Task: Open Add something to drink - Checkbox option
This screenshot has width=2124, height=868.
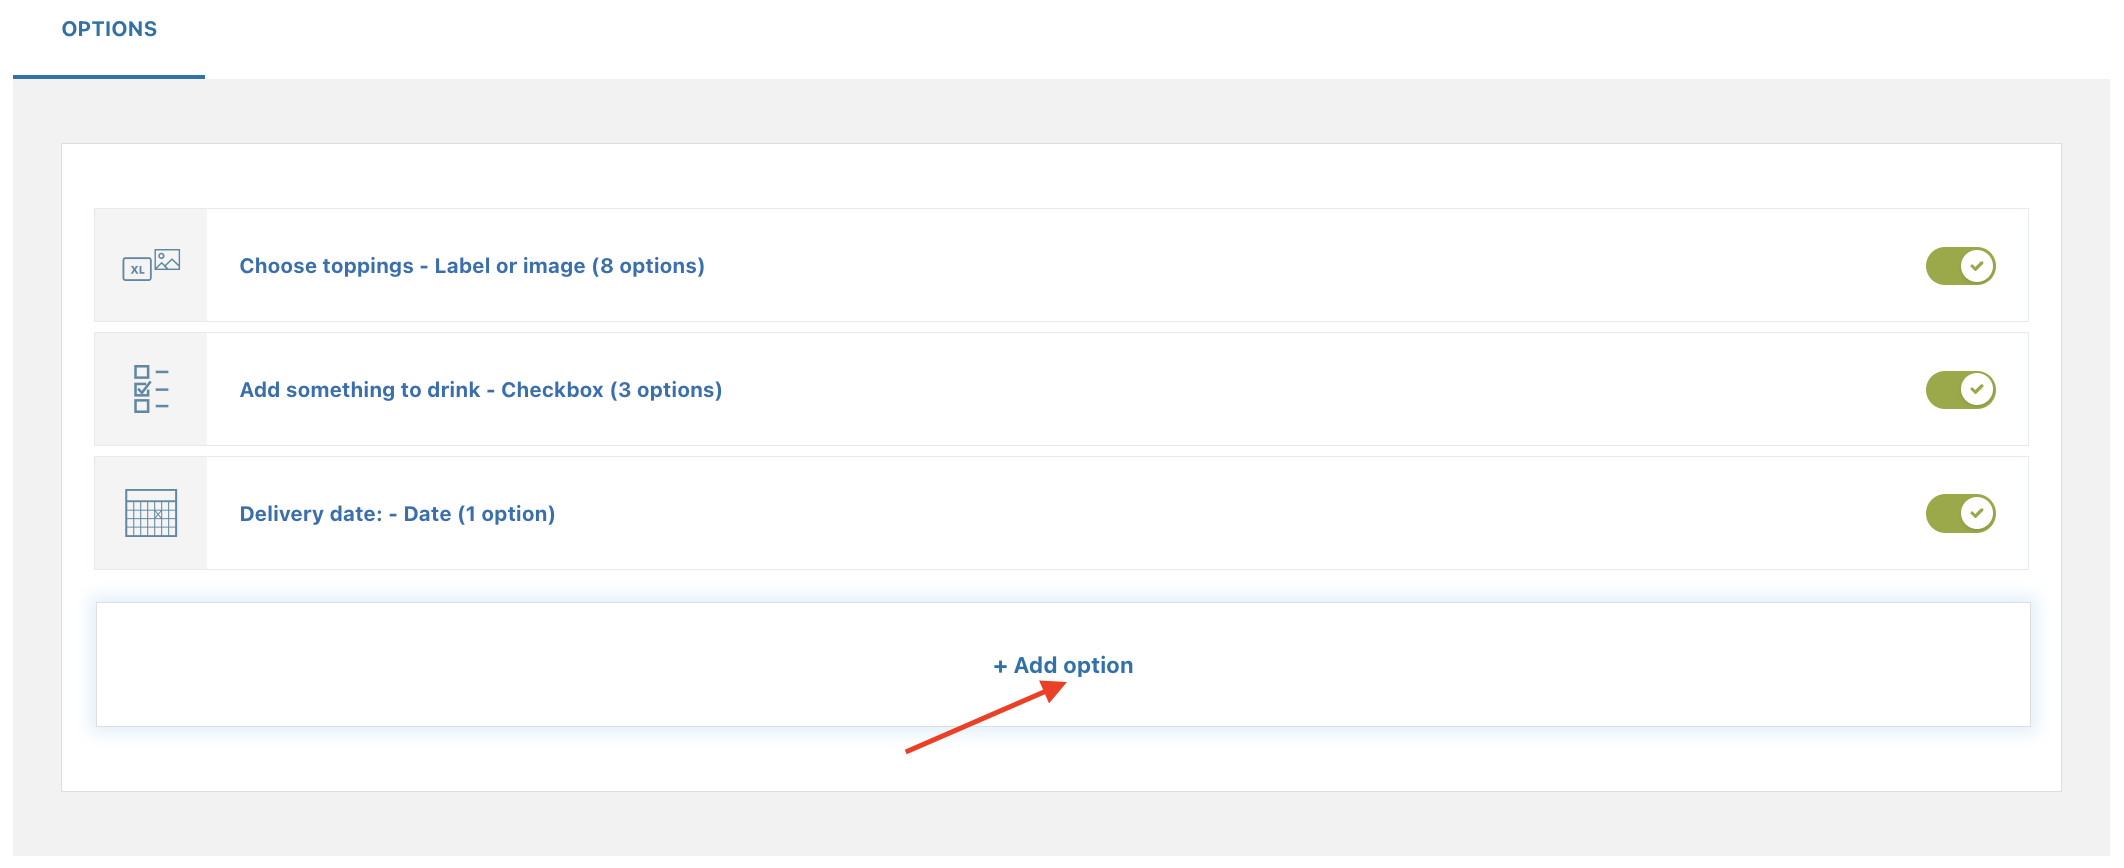Action: (x=481, y=390)
